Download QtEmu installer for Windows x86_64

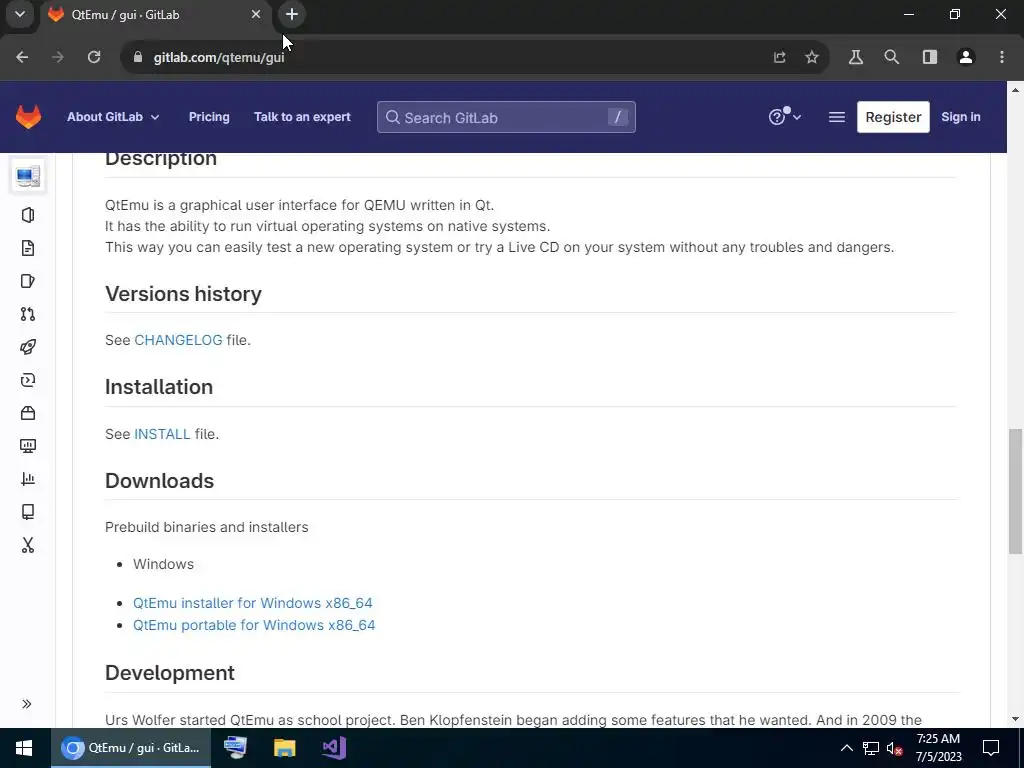coord(253,603)
